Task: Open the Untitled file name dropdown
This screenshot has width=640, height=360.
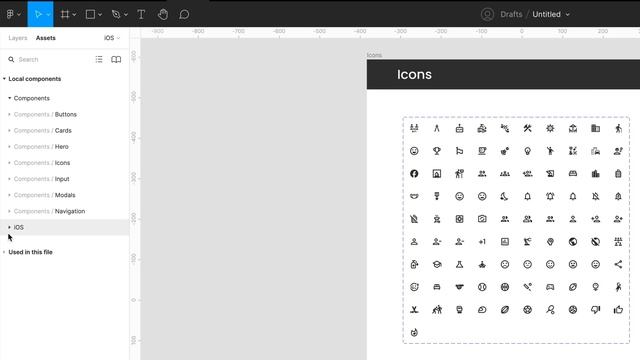Action: (567, 15)
